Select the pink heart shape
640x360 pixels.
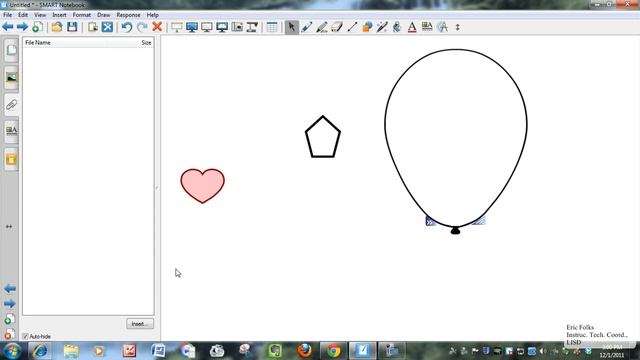(x=202, y=185)
